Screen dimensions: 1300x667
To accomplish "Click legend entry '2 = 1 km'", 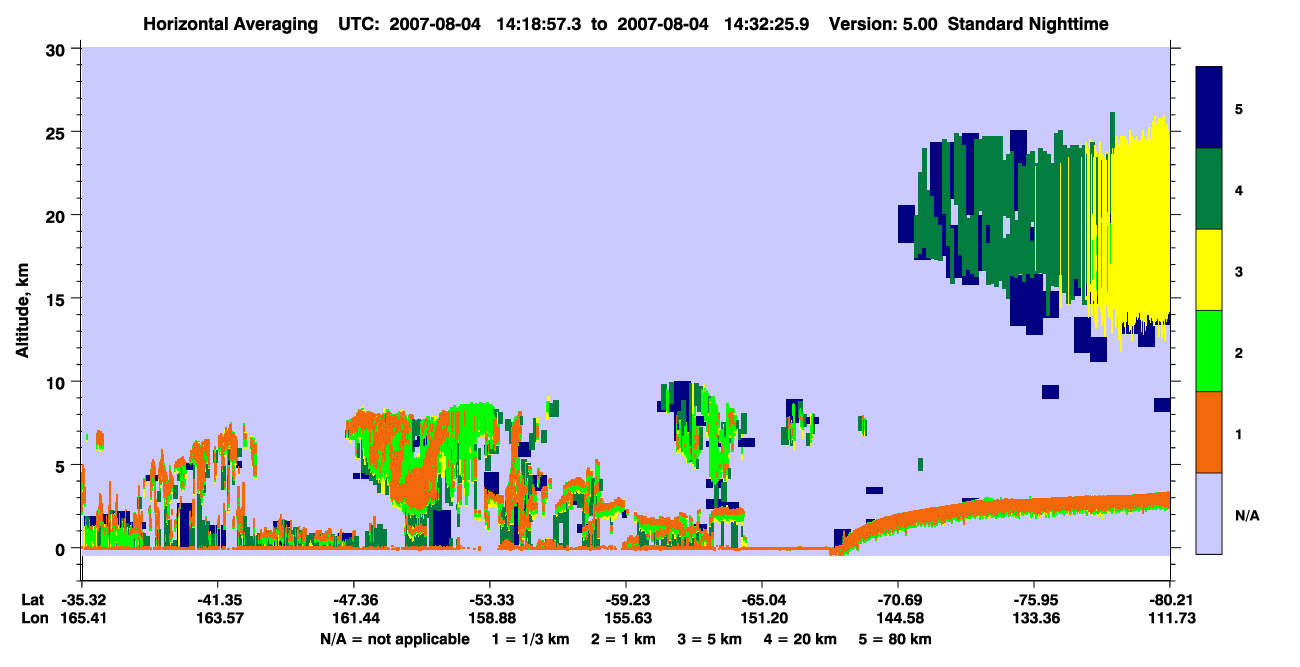I will click(x=623, y=639).
